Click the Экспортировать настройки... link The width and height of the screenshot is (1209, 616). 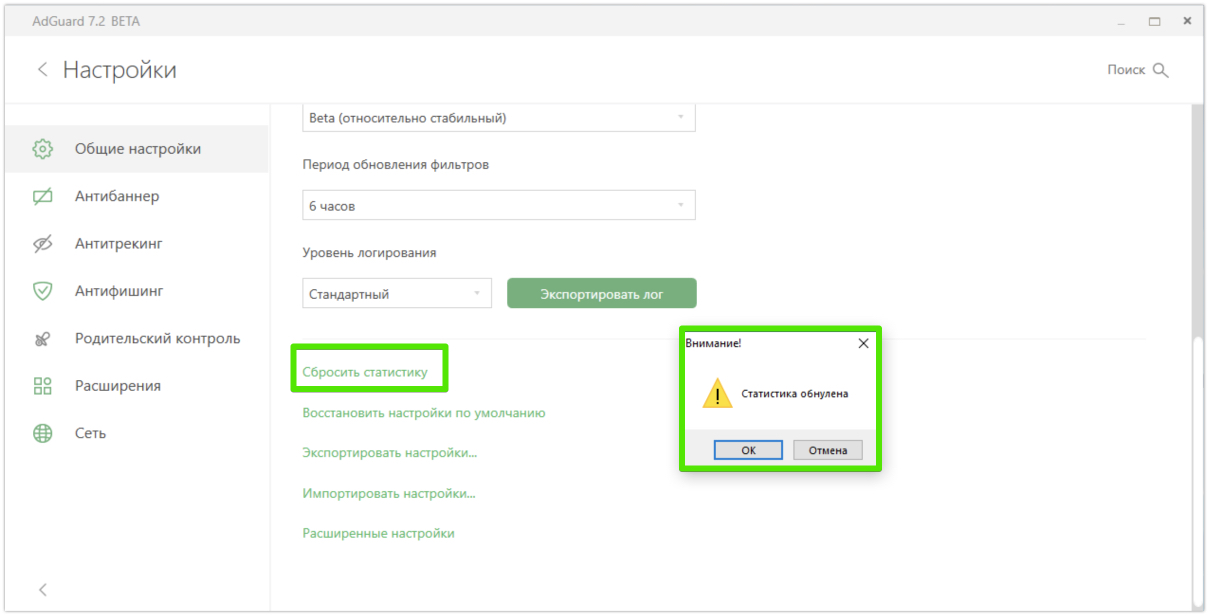click(x=390, y=453)
